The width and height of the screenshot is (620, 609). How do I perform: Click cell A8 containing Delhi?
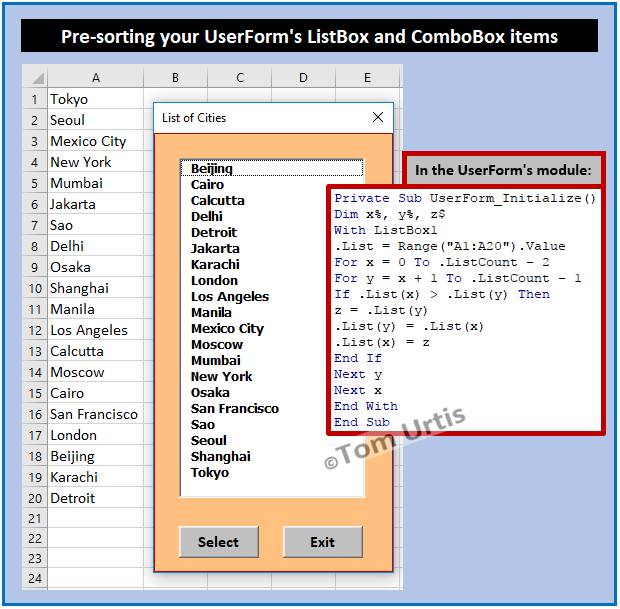pyautogui.click(x=95, y=246)
